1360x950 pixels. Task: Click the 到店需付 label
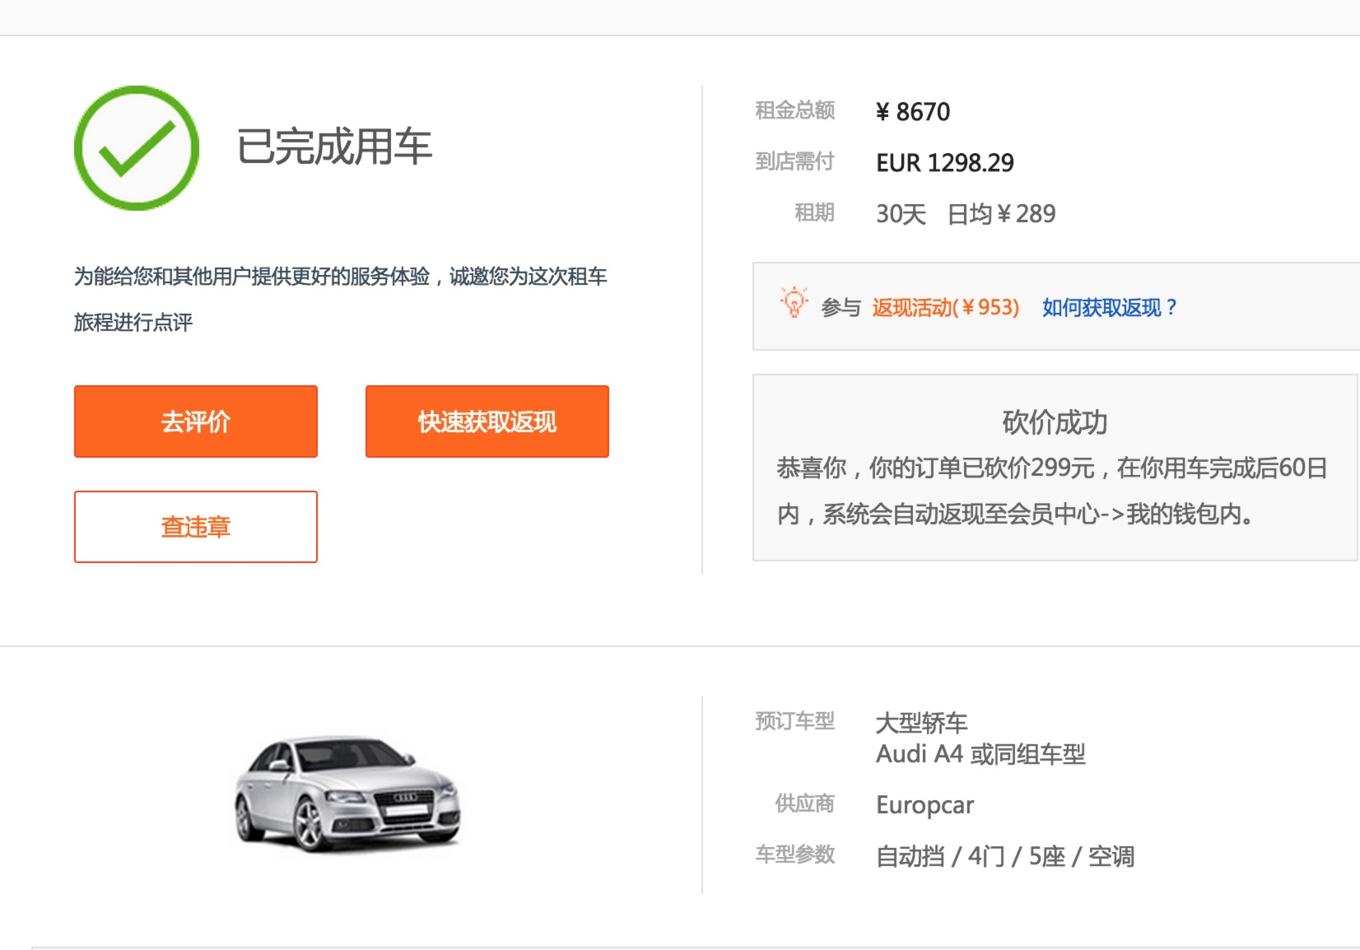795,161
